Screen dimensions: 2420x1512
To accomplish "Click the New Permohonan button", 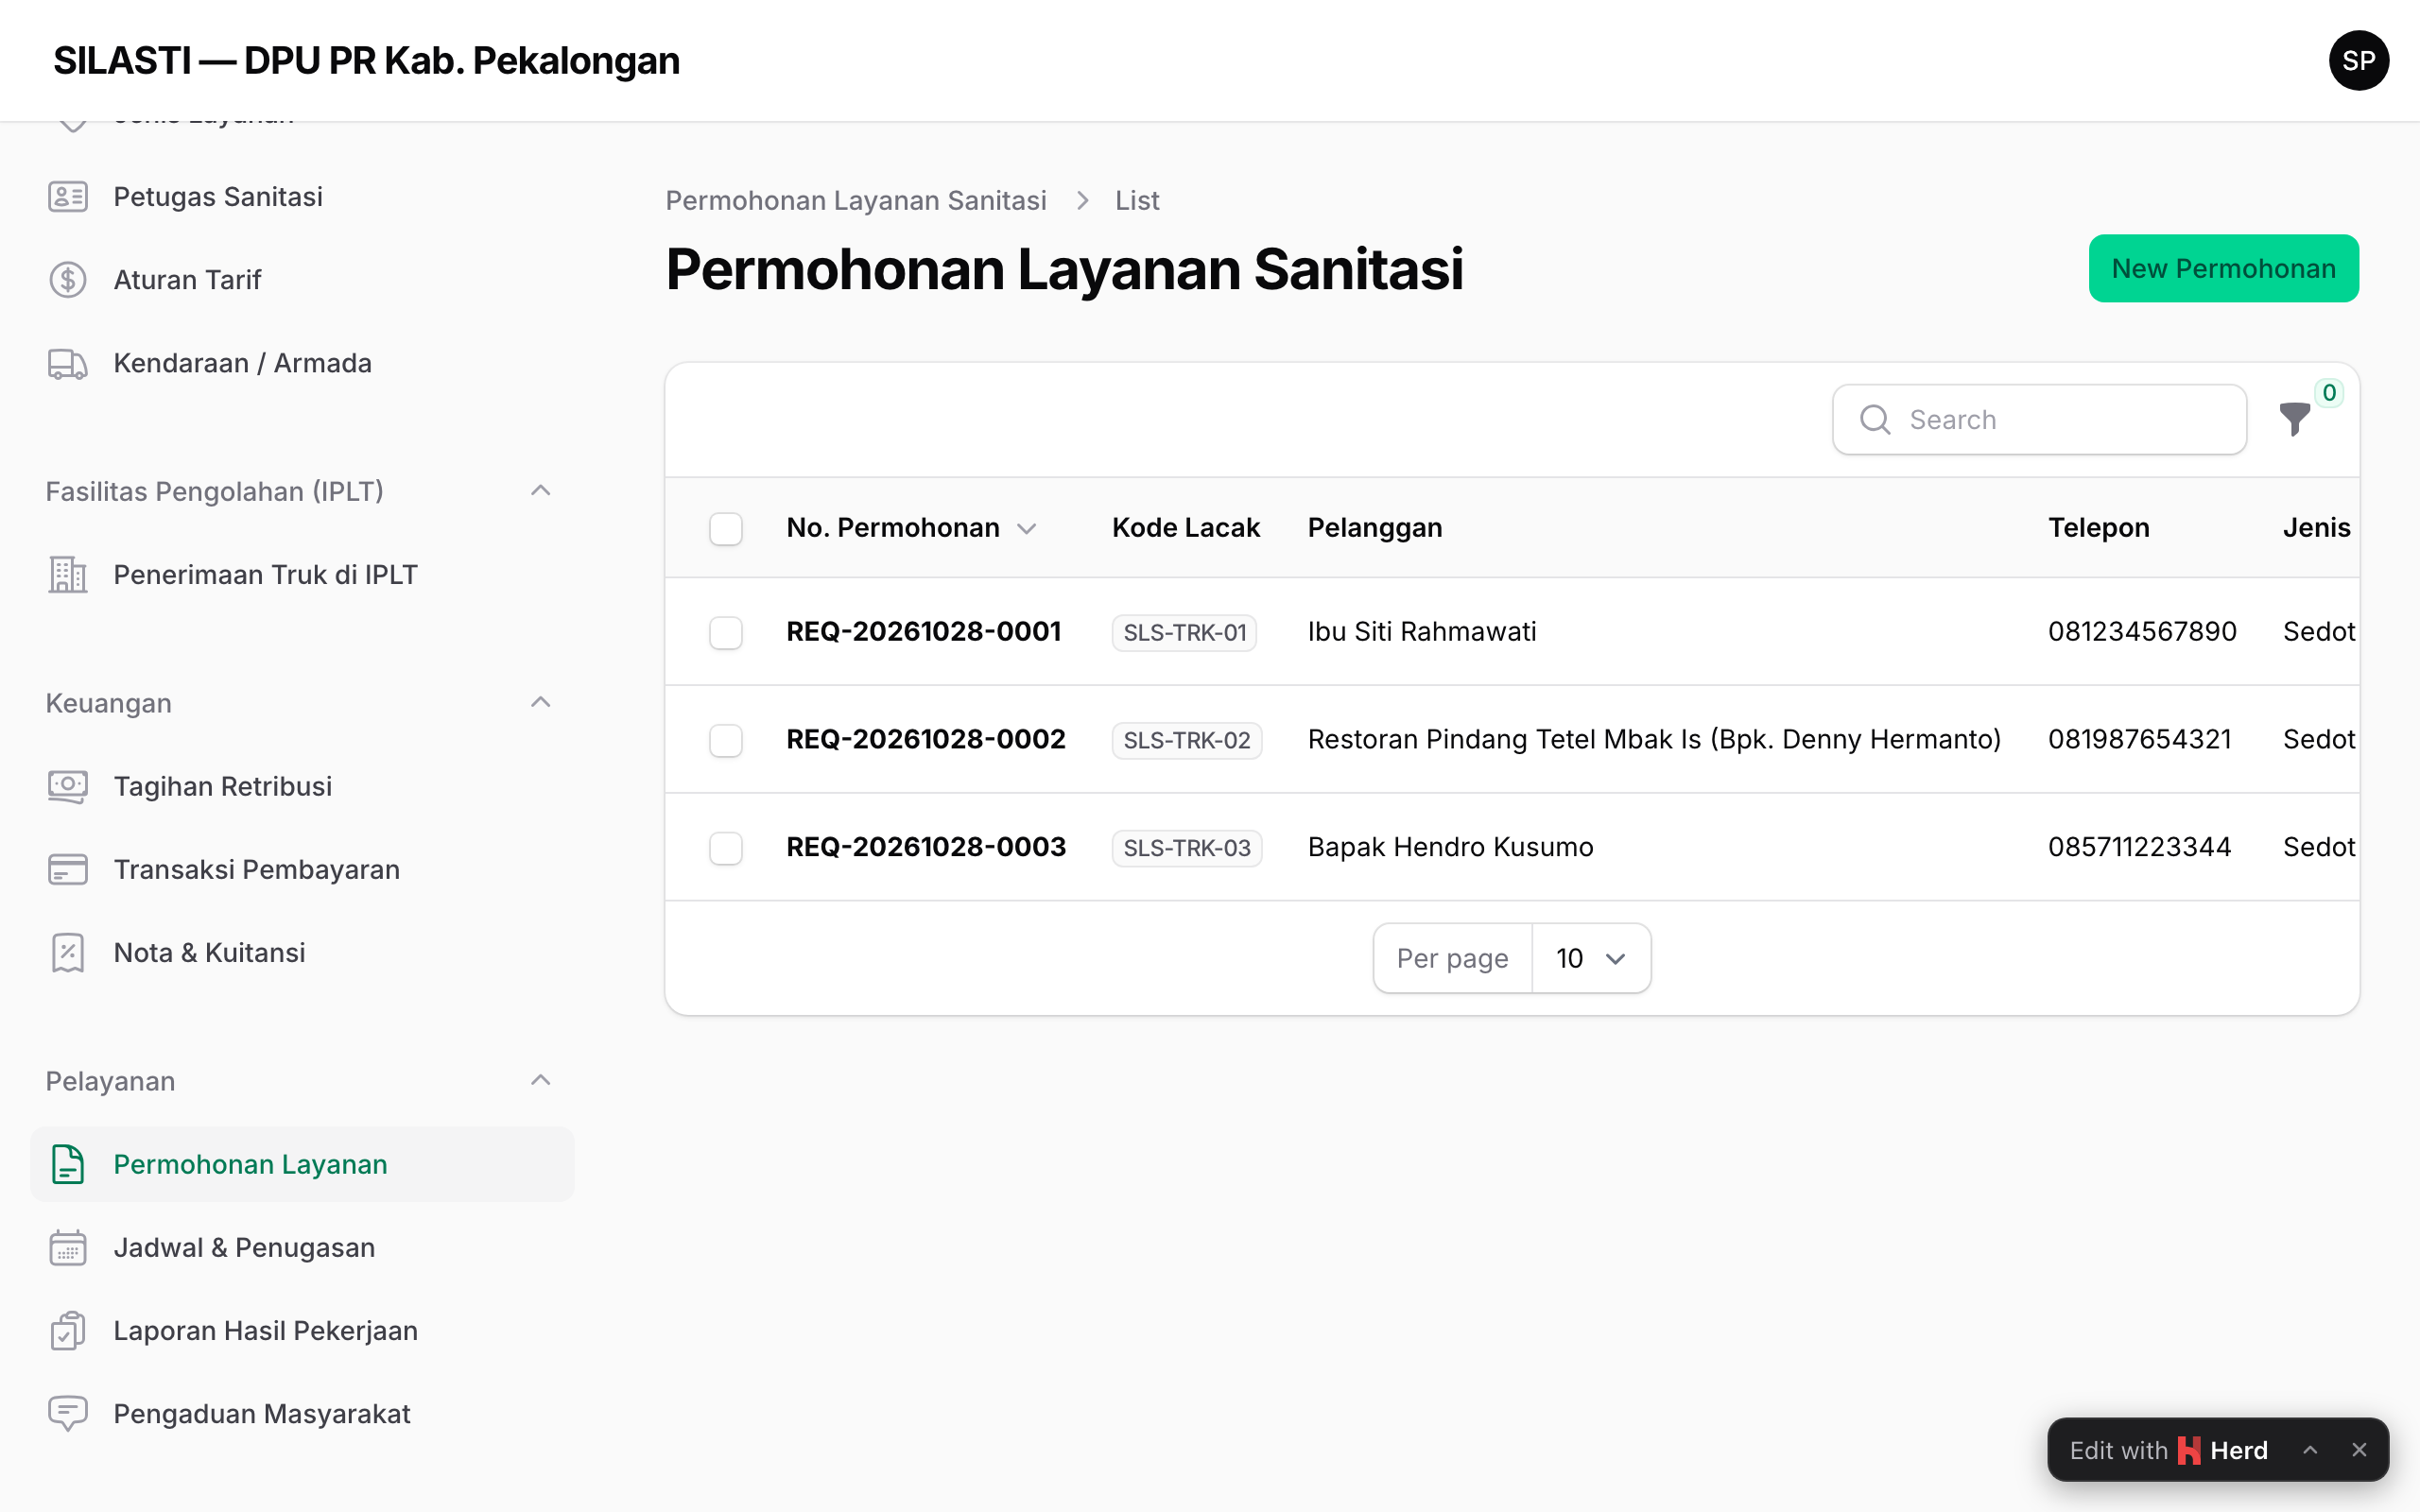I will pos(2223,268).
